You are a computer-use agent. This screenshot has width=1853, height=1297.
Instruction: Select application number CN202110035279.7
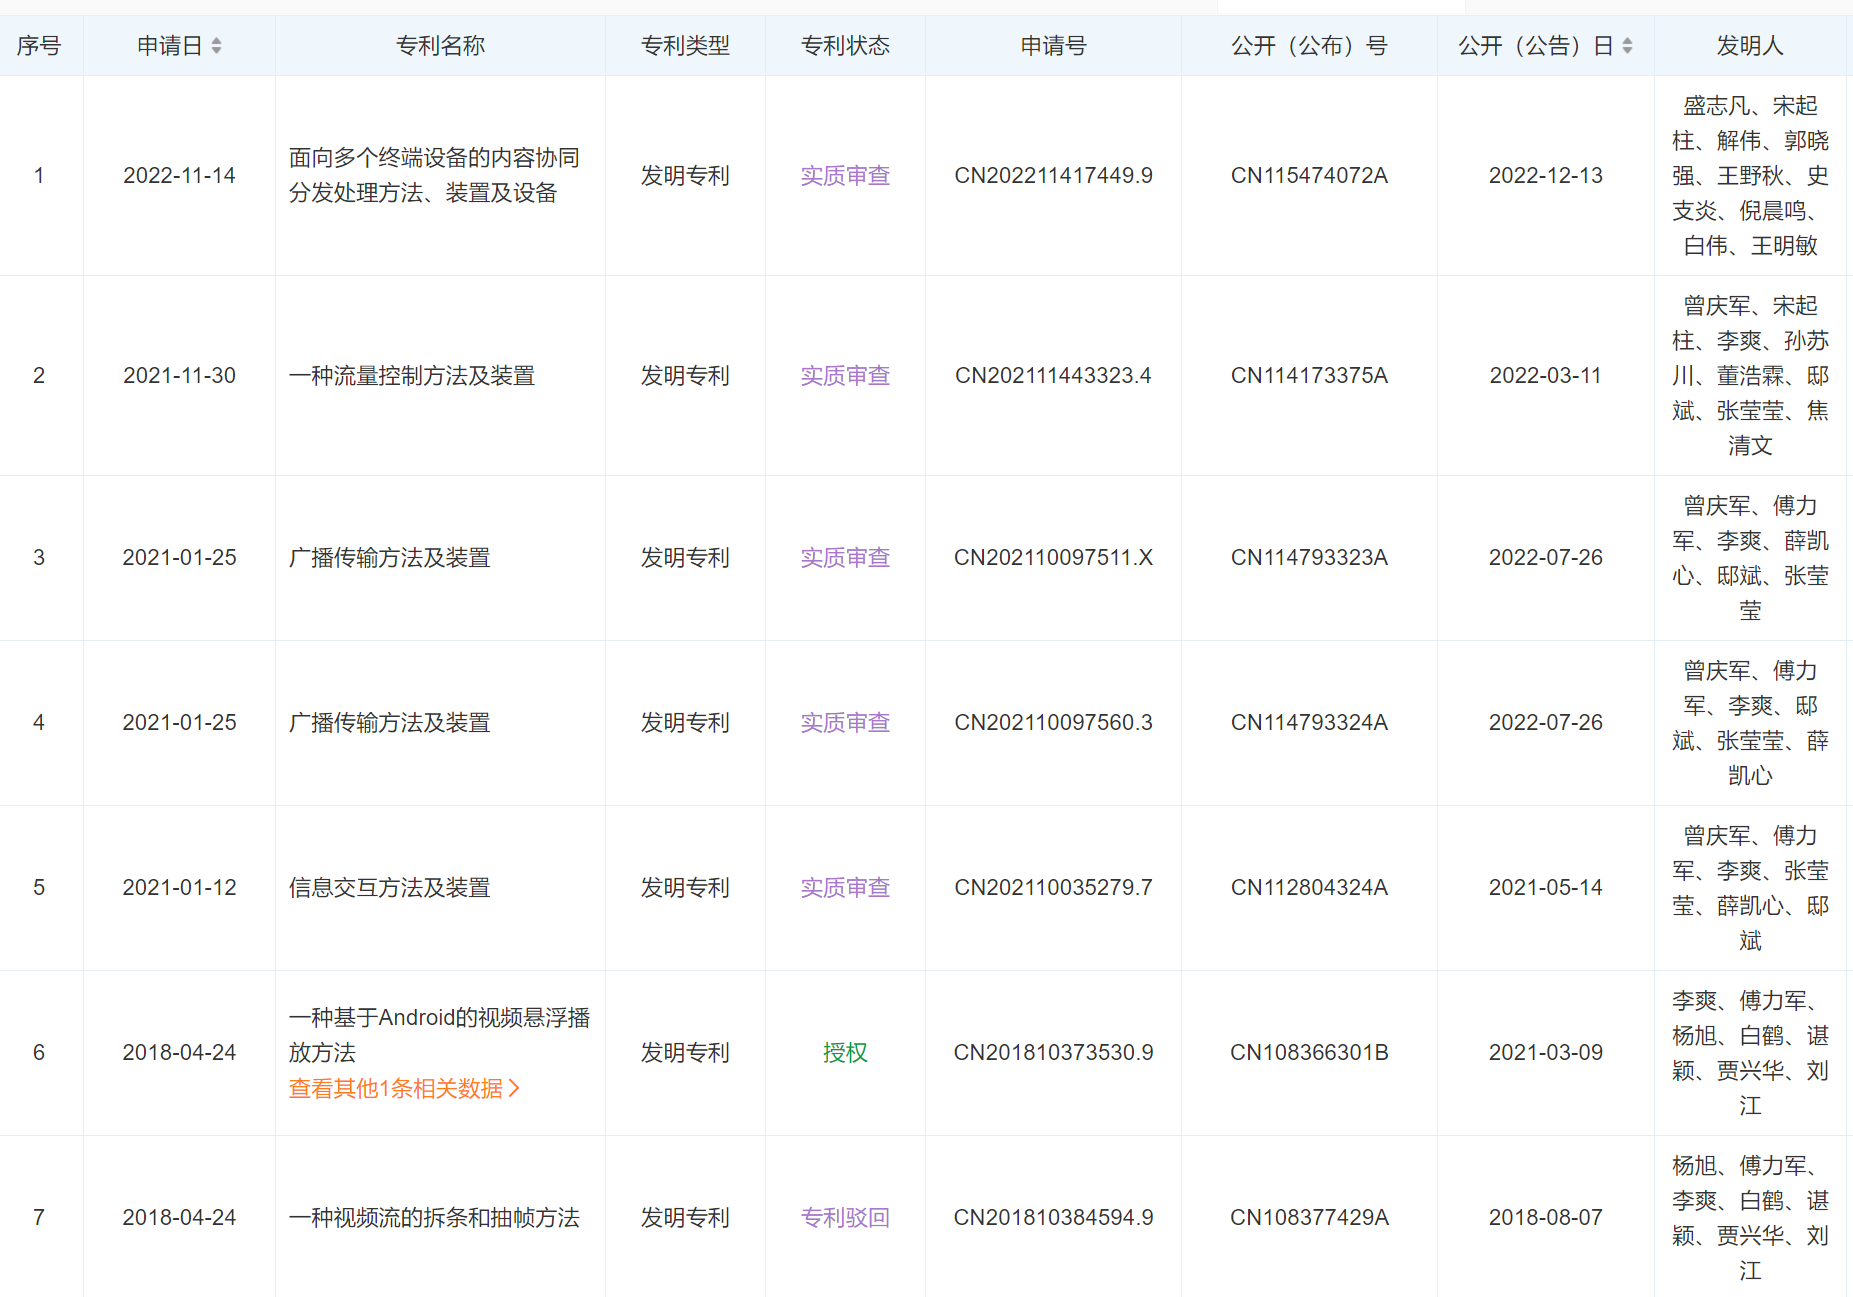point(1053,888)
